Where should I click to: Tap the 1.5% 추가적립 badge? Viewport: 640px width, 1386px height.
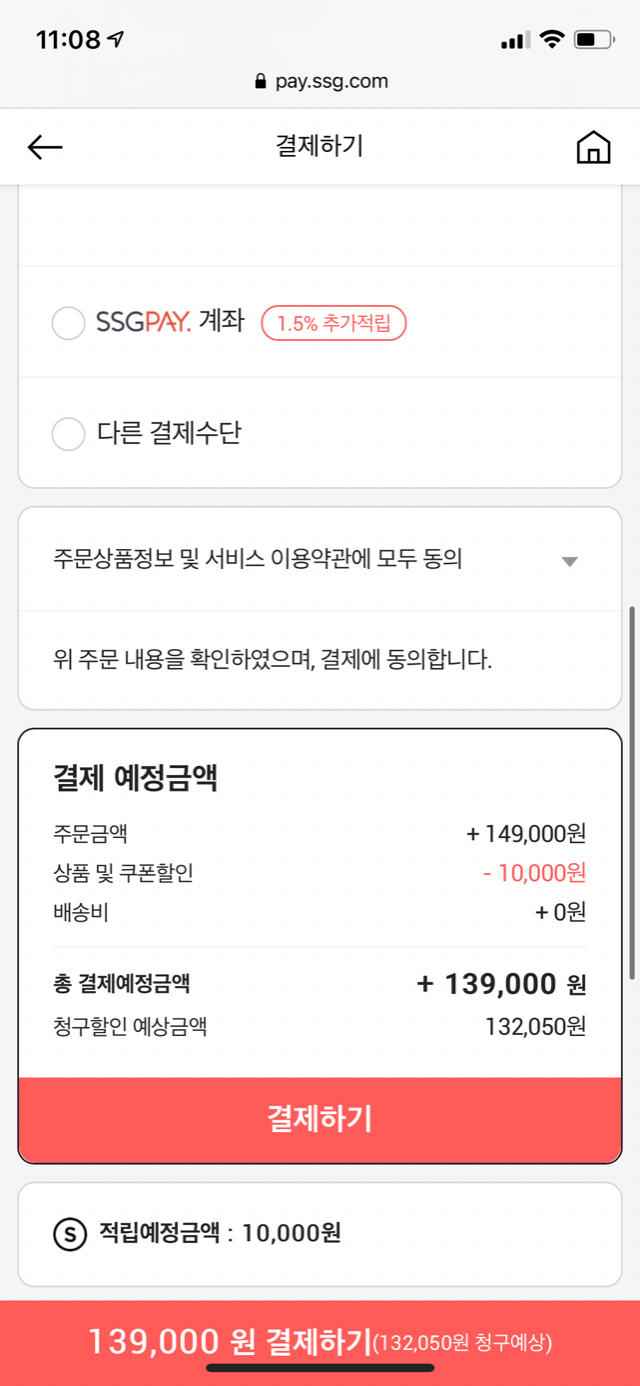coord(333,323)
